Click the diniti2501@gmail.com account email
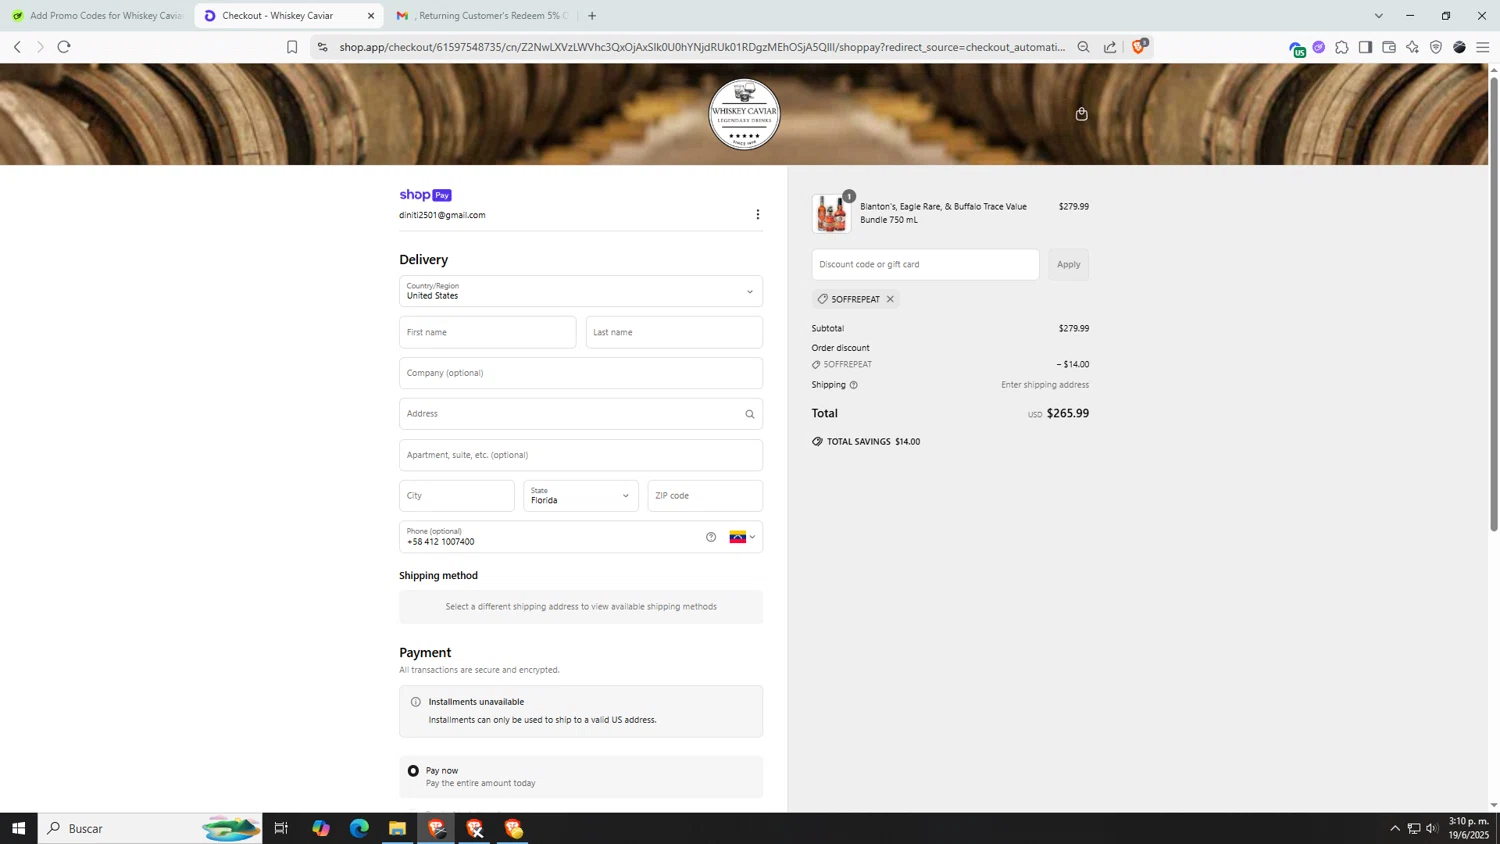The image size is (1500, 844). pos(442,215)
